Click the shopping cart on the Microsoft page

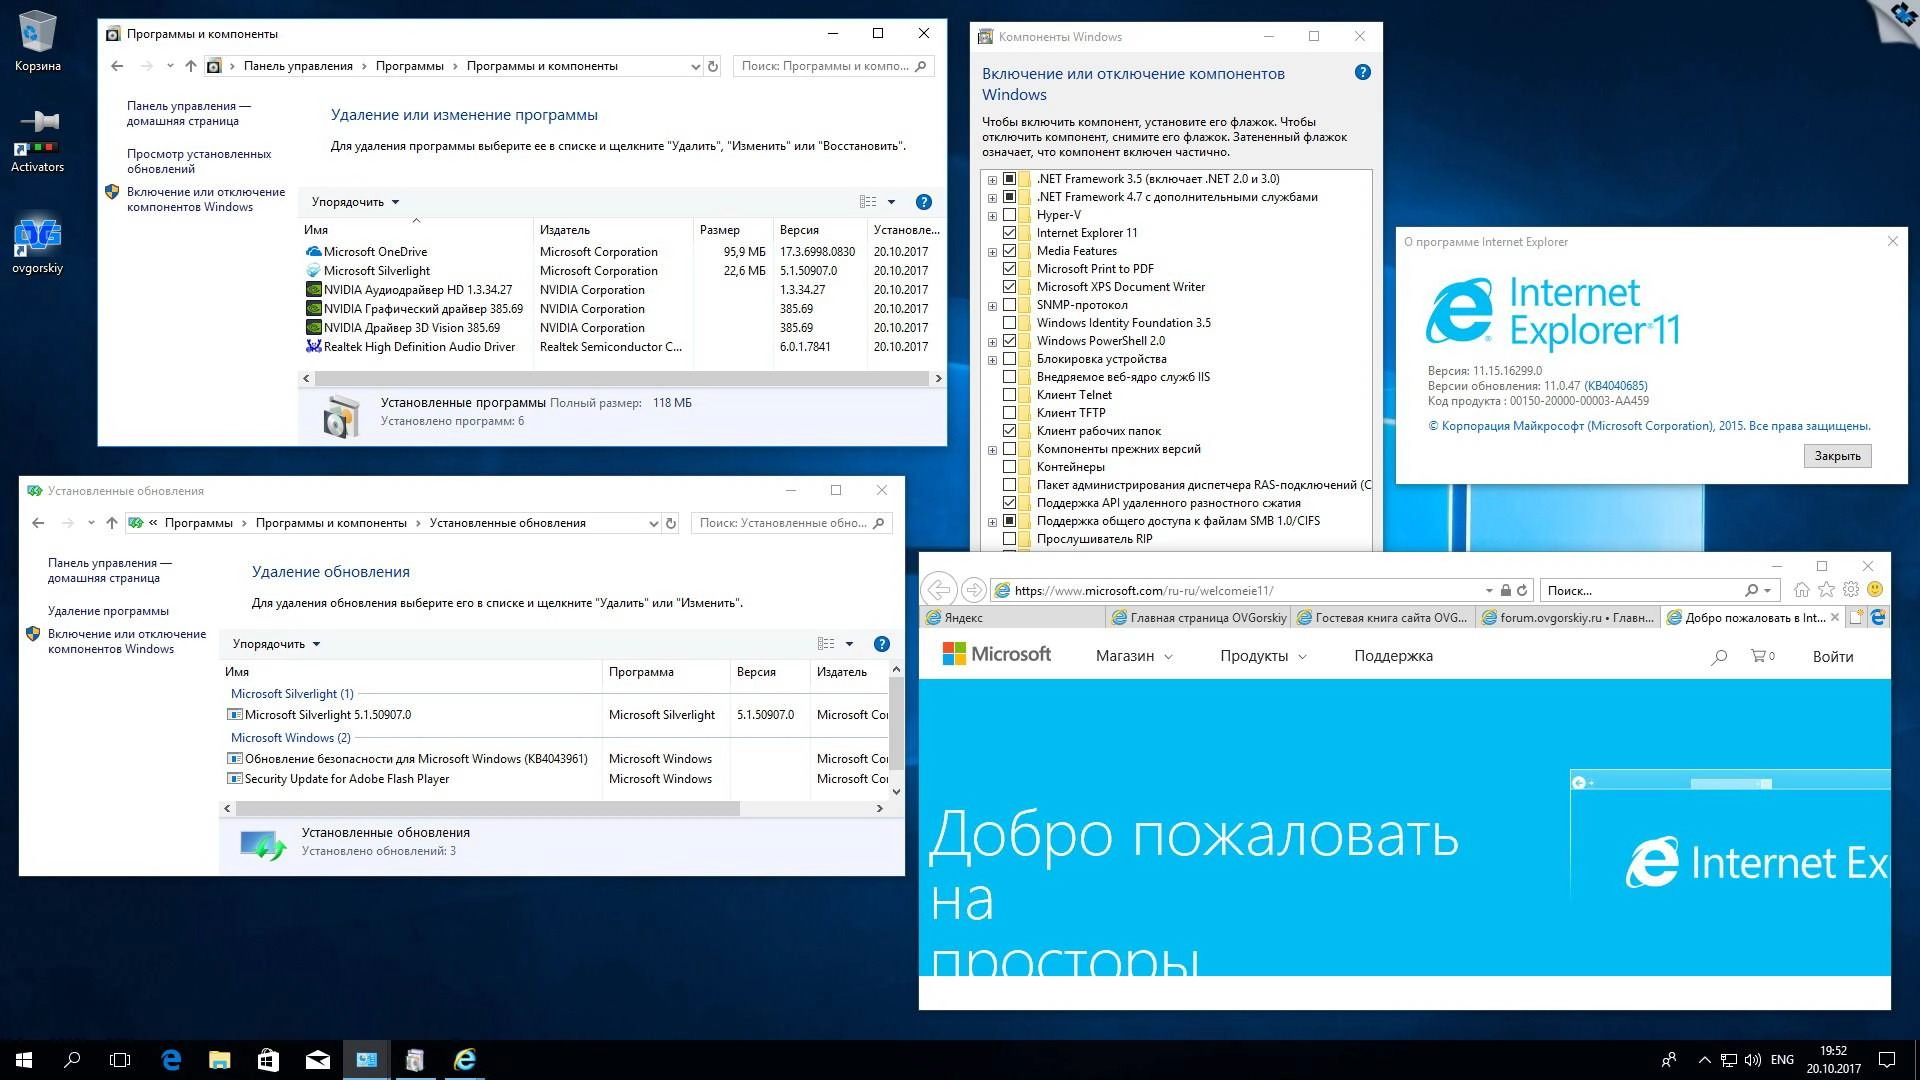1758,656
